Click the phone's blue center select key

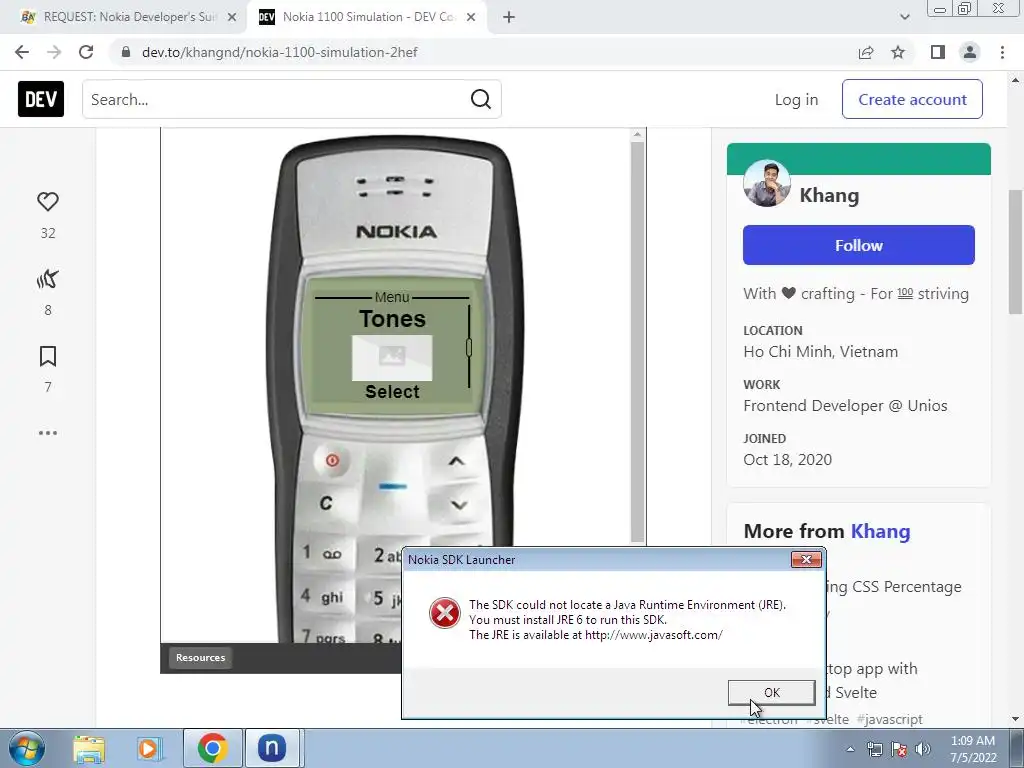392,487
